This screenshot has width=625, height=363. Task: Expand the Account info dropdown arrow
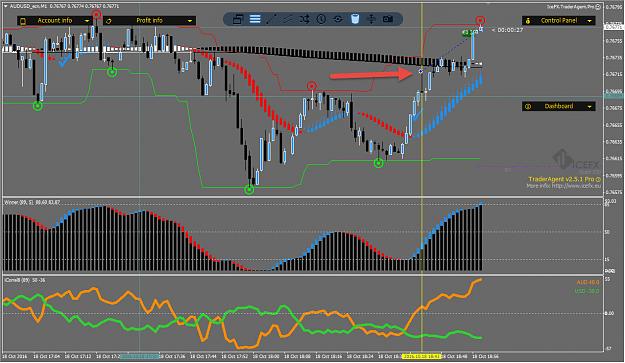[x=87, y=21]
